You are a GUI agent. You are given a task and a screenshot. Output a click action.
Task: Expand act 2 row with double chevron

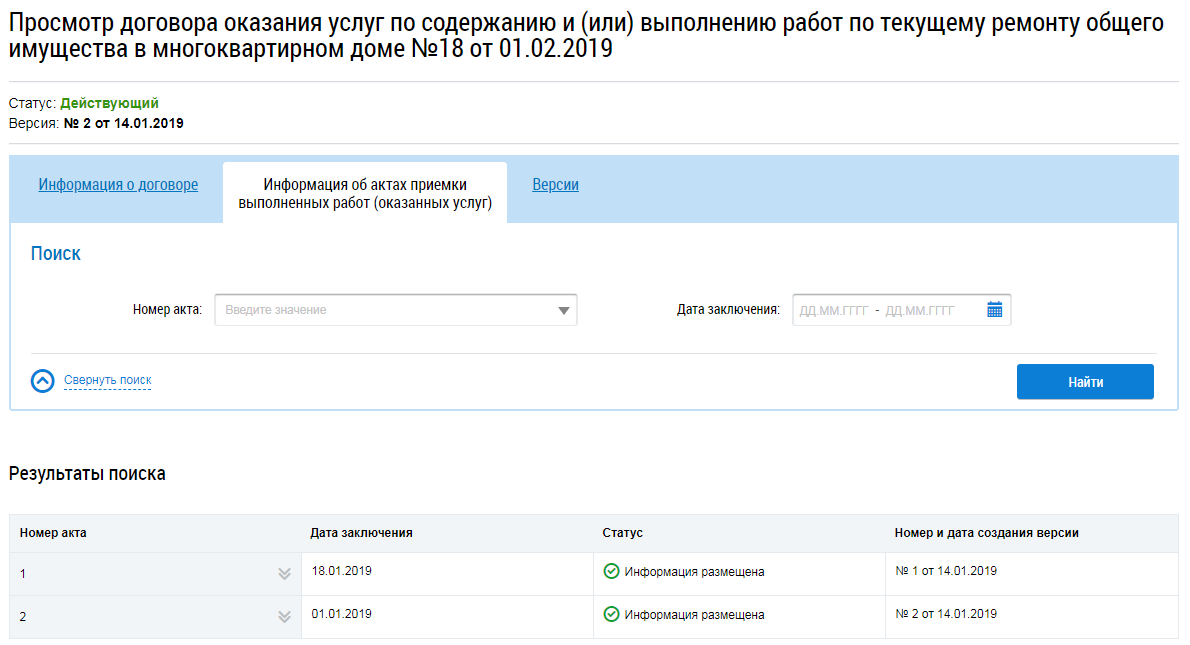tap(284, 617)
